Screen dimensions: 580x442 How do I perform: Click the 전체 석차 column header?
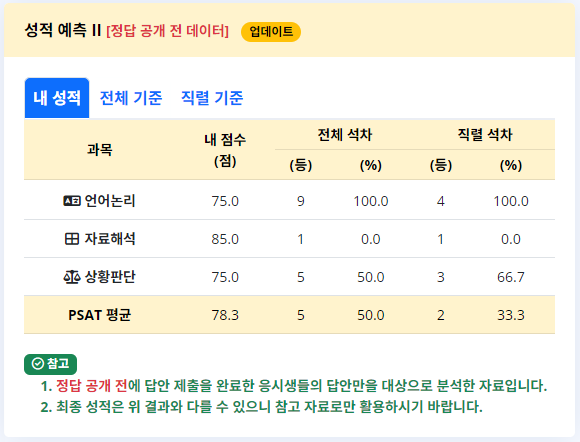tap(345, 135)
